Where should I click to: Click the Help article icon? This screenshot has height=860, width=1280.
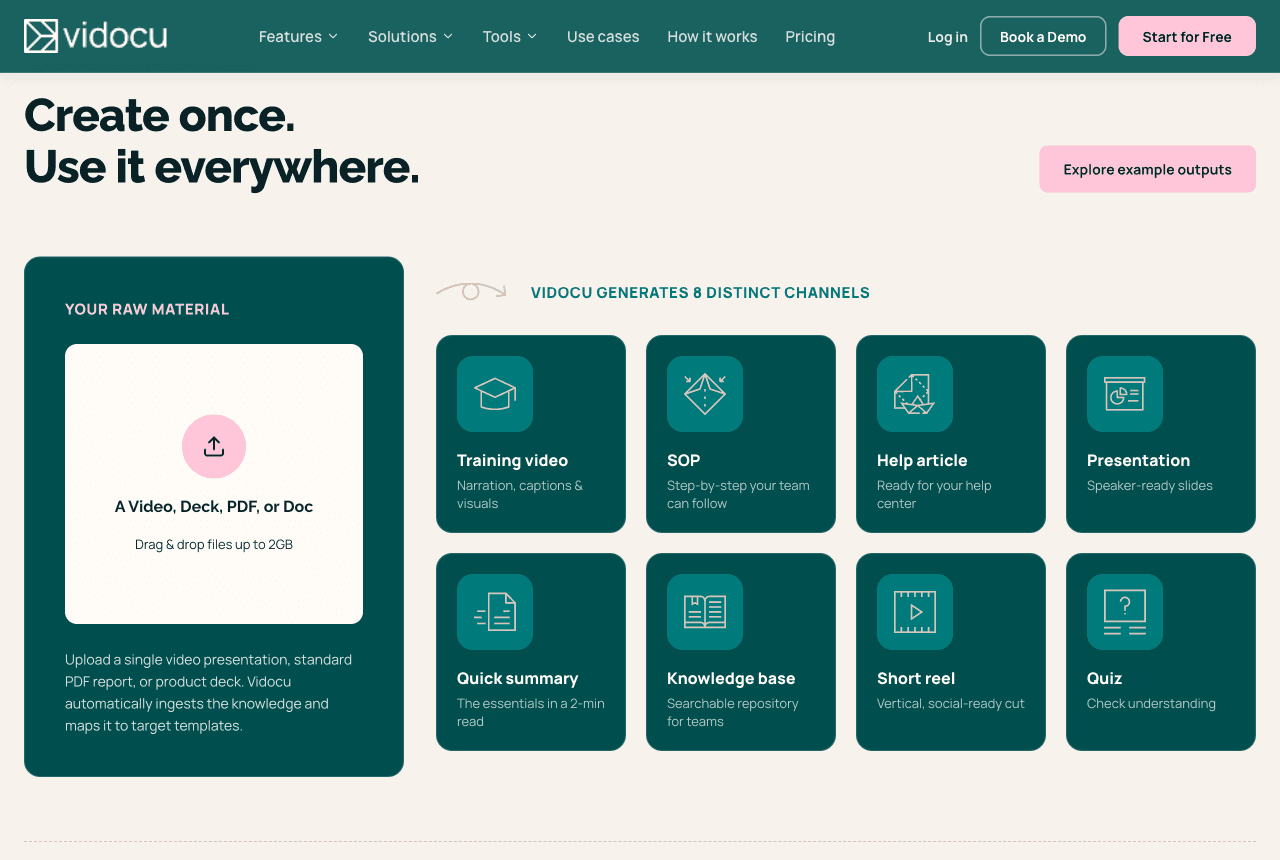[915, 394]
